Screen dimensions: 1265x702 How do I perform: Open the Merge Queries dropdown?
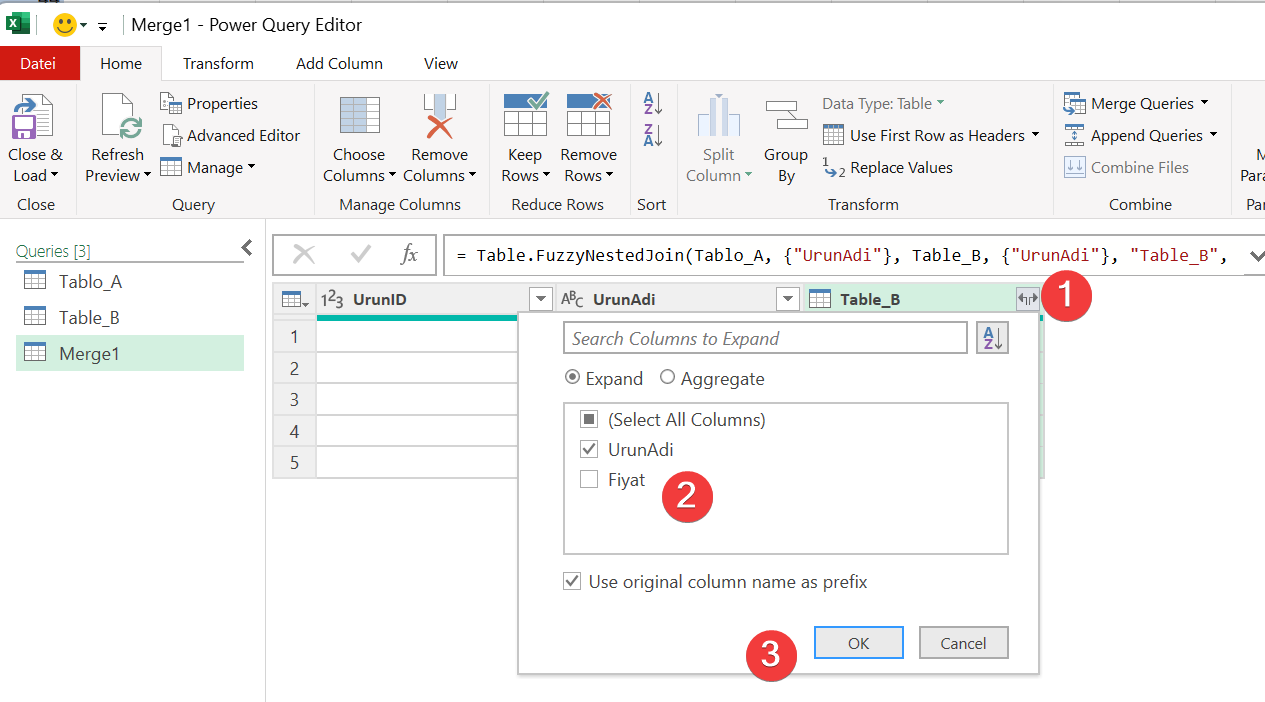click(x=1204, y=103)
